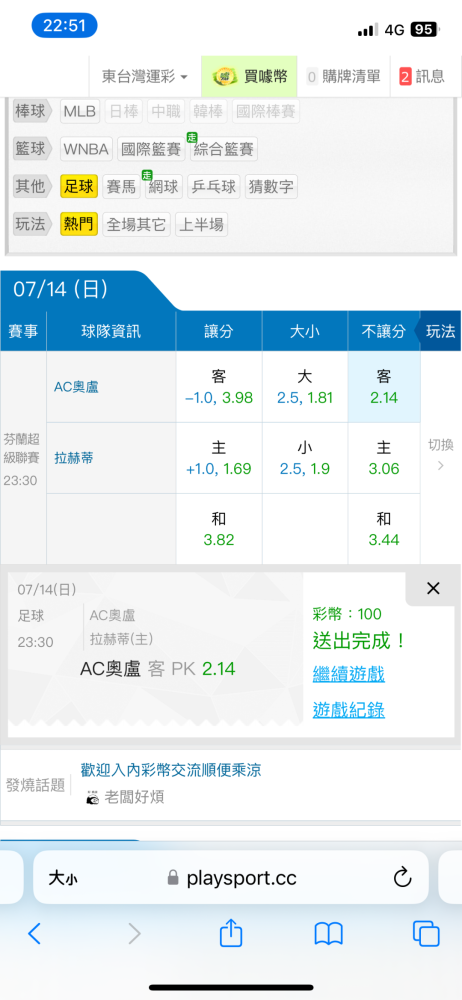Select the 日棒 filter
Image resolution: width=462 pixels, height=1000 pixels.
point(124,112)
